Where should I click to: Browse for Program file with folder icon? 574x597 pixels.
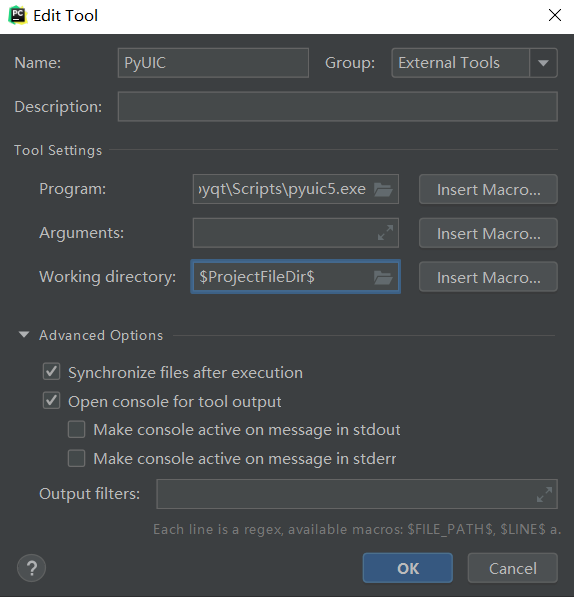383,189
